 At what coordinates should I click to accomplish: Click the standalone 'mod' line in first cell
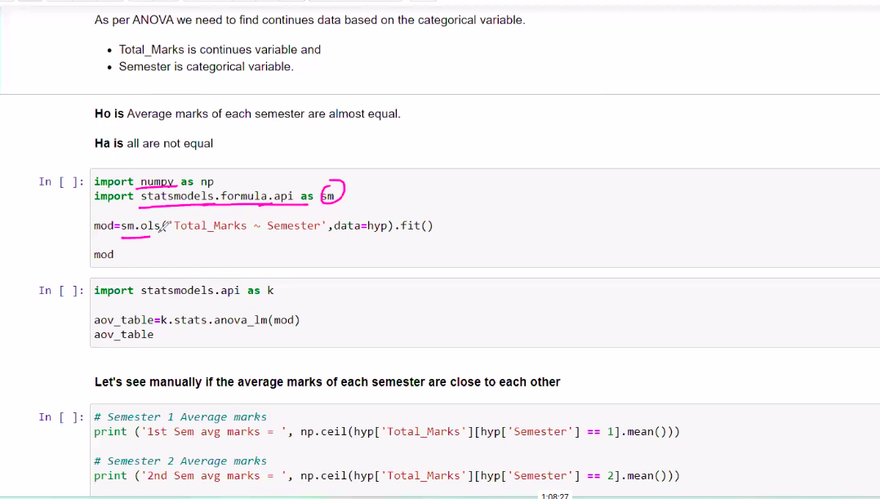tap(104, 255)
